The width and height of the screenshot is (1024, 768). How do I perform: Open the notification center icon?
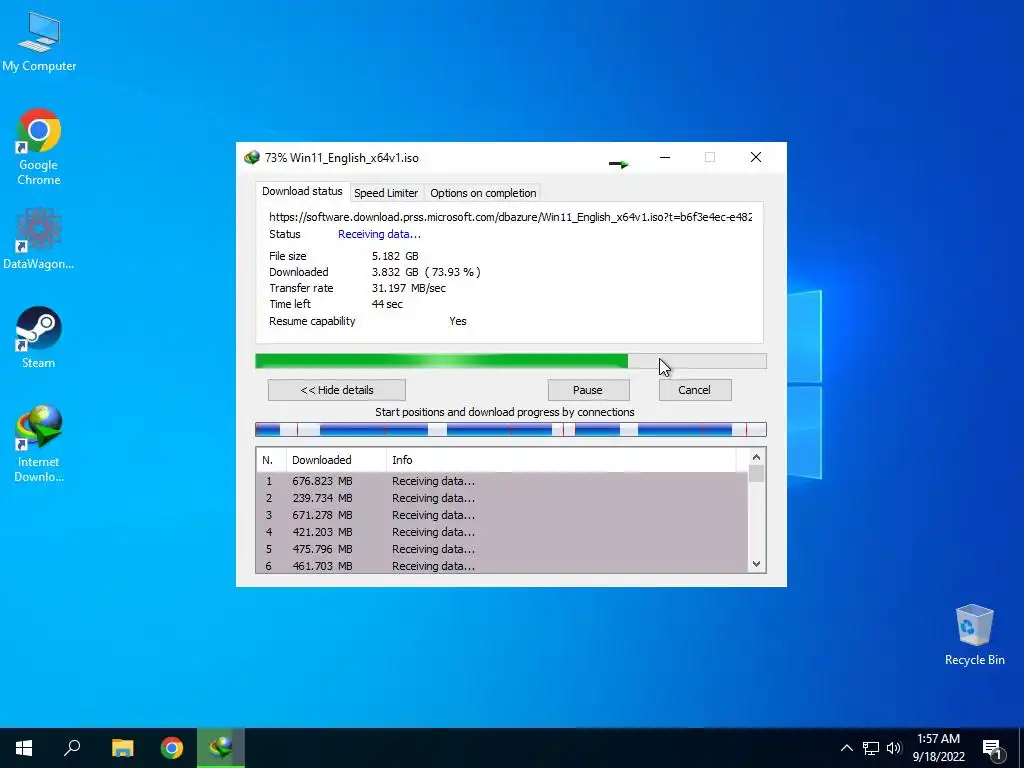click(991, 748)
